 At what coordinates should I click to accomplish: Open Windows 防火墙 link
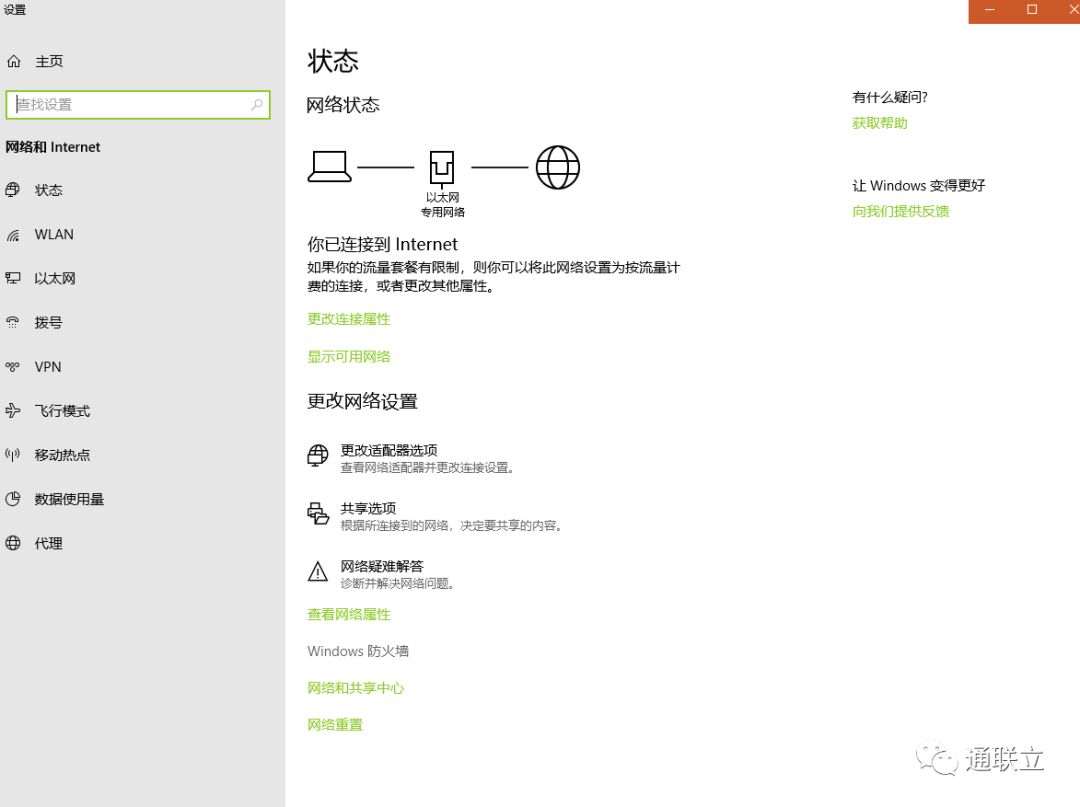pos(358,651)
